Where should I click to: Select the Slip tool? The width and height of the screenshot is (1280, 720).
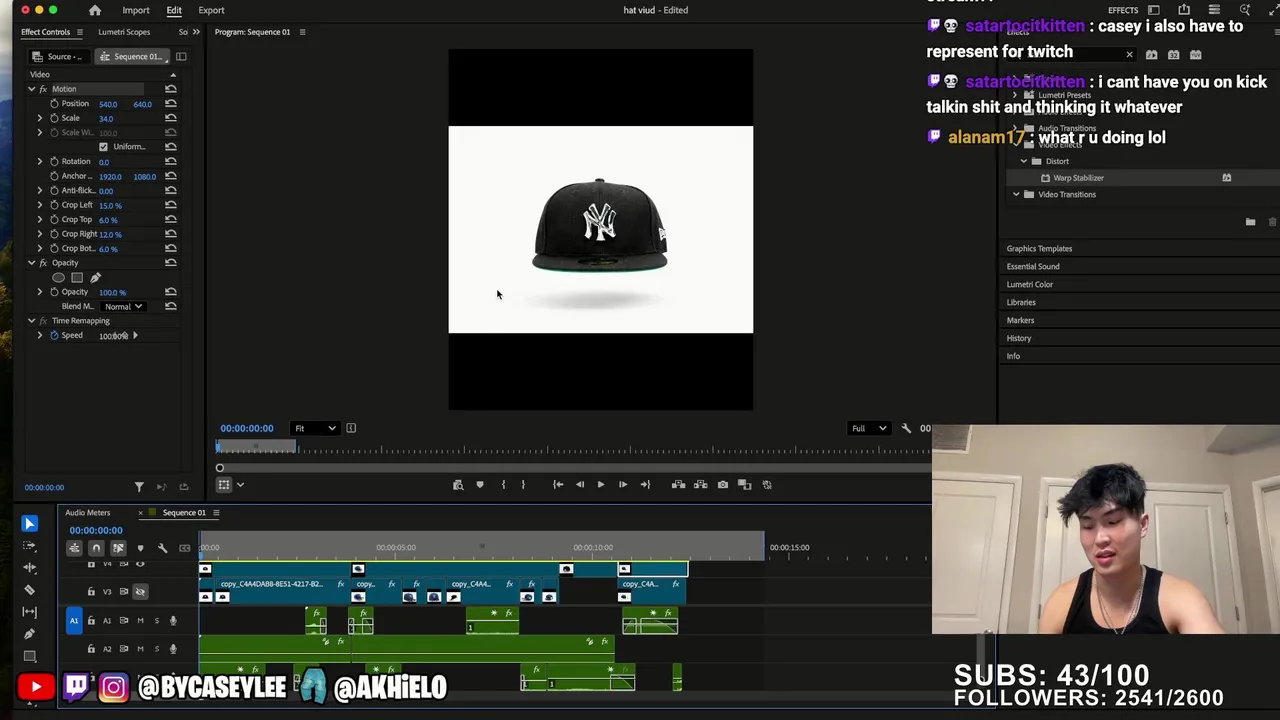tap(29, 612)
